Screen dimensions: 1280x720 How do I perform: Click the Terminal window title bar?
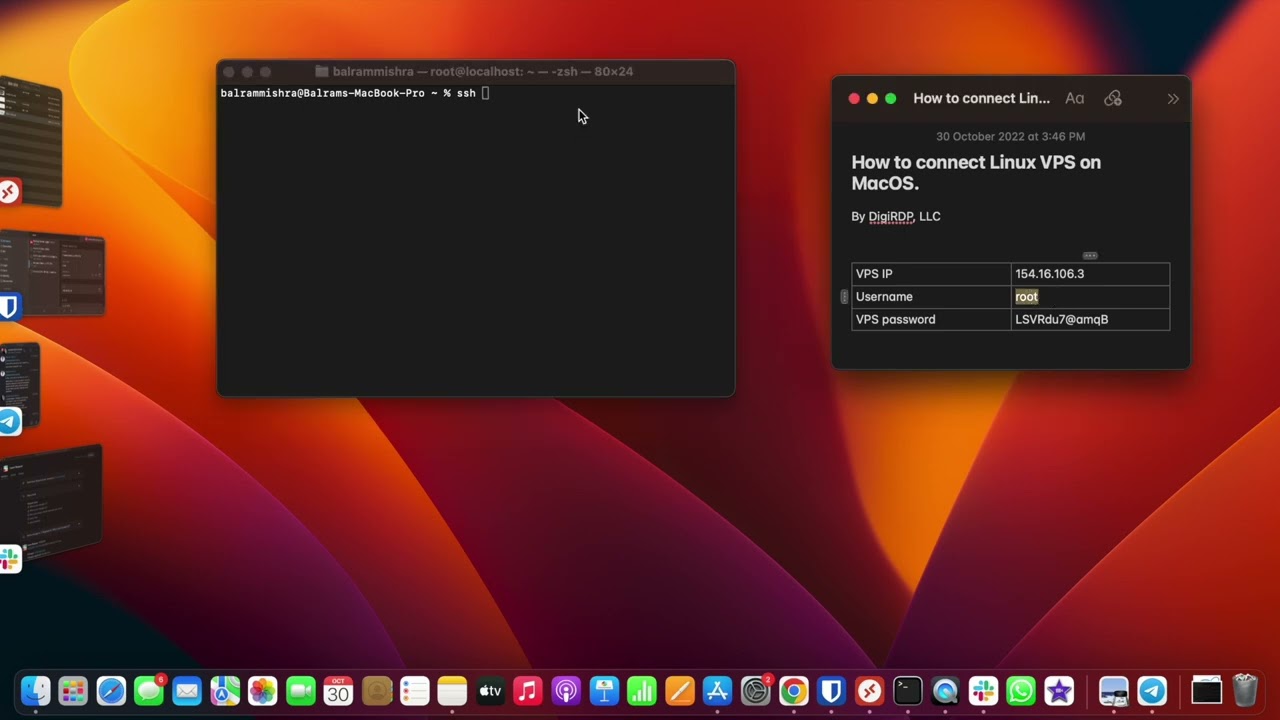click(x=476, y=72)
